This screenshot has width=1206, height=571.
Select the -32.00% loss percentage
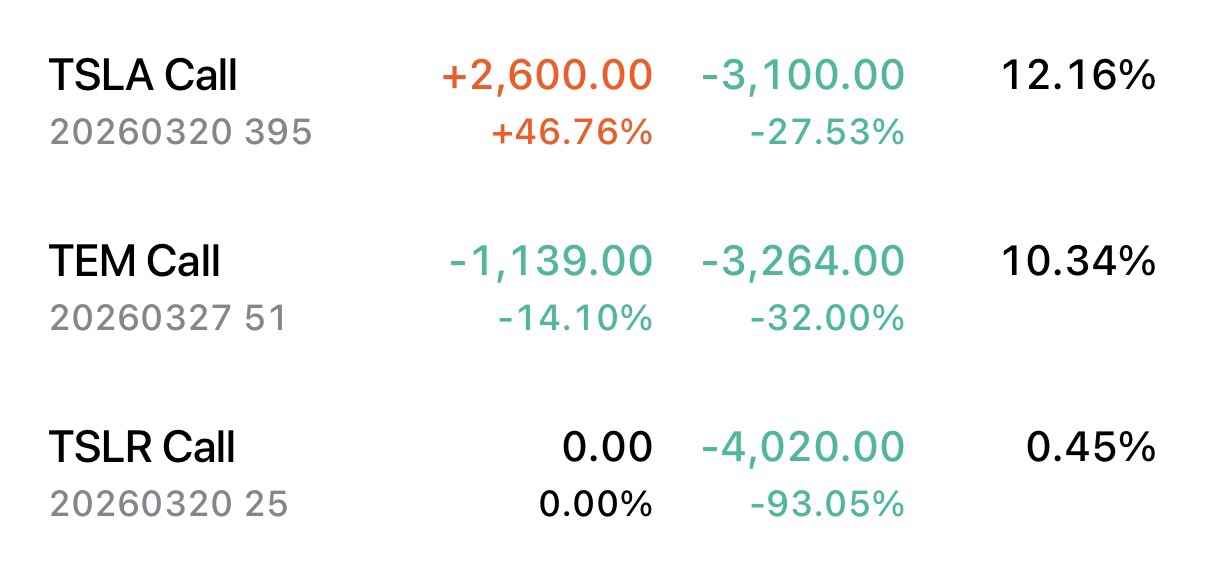click(827, 319)
